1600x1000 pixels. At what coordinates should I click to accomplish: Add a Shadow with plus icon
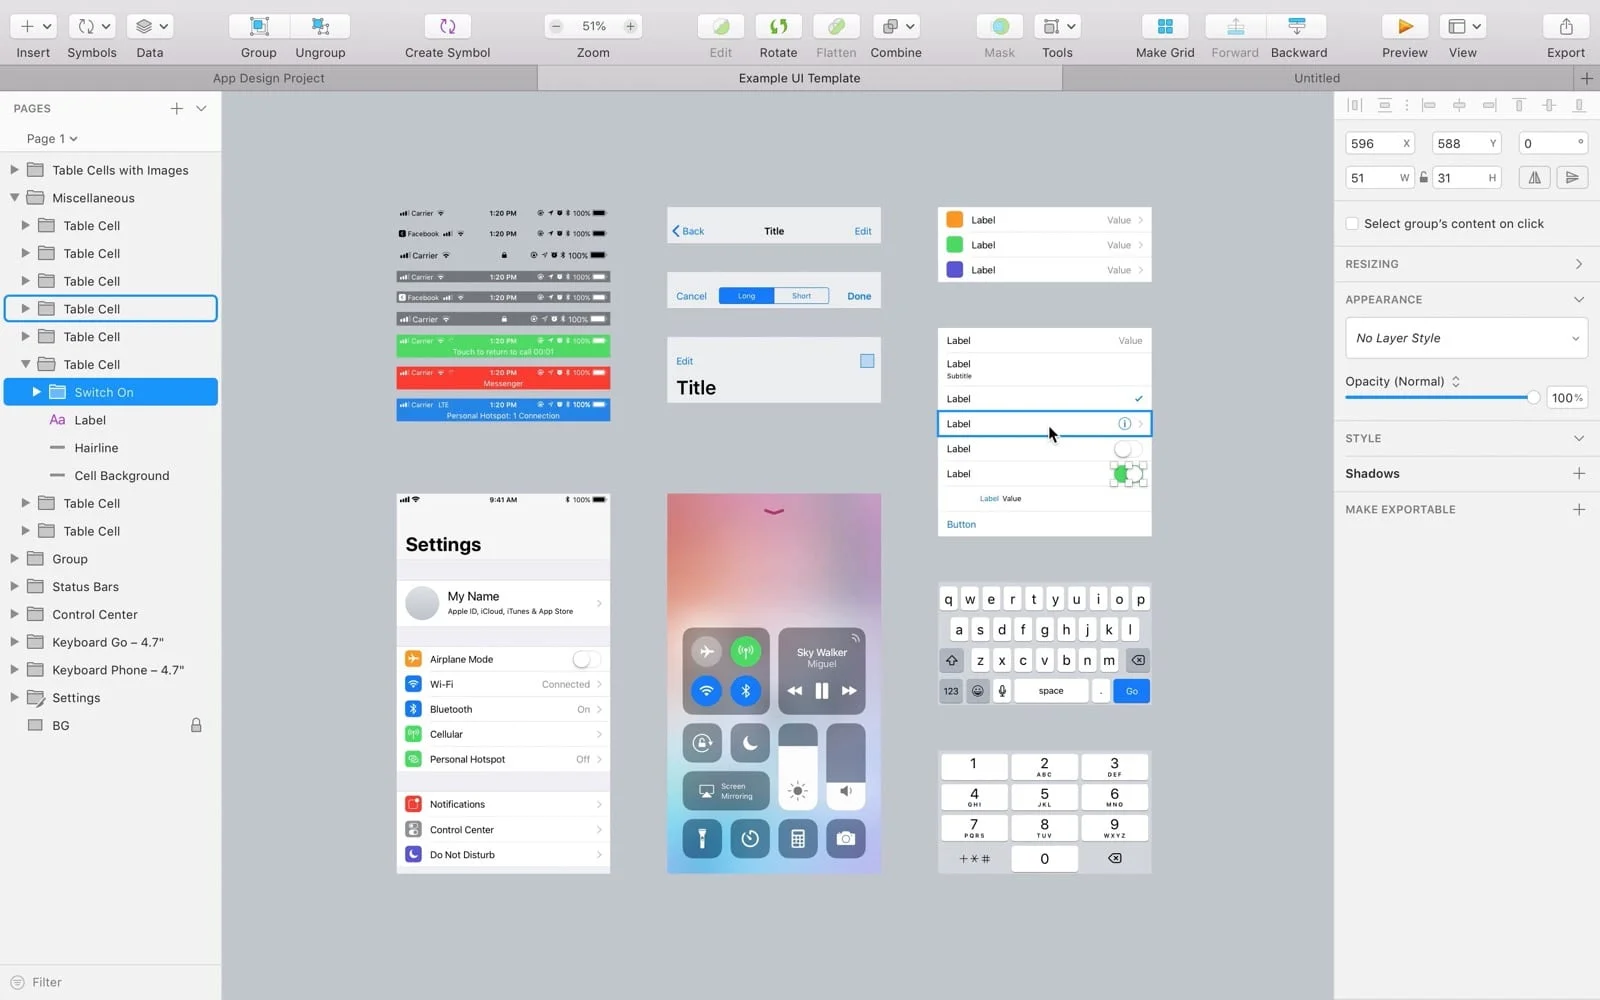coord(1579,473)
